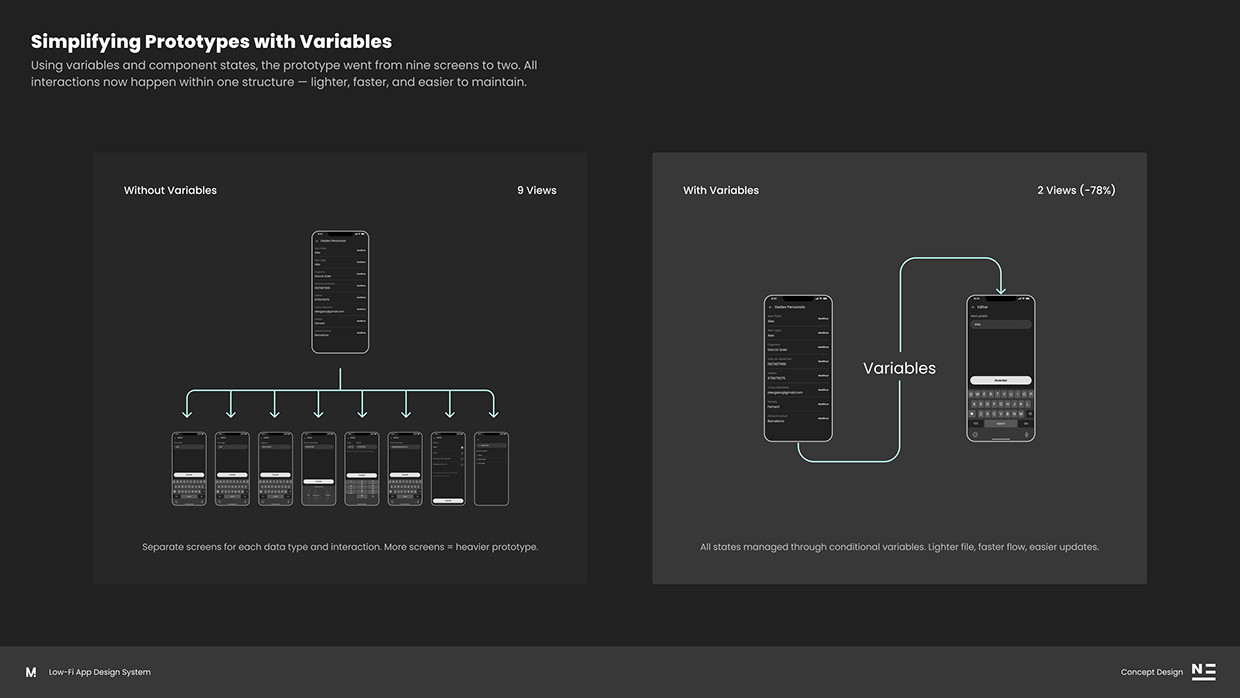Select the checkbox options list phone thumbnail

coord(448,469)
